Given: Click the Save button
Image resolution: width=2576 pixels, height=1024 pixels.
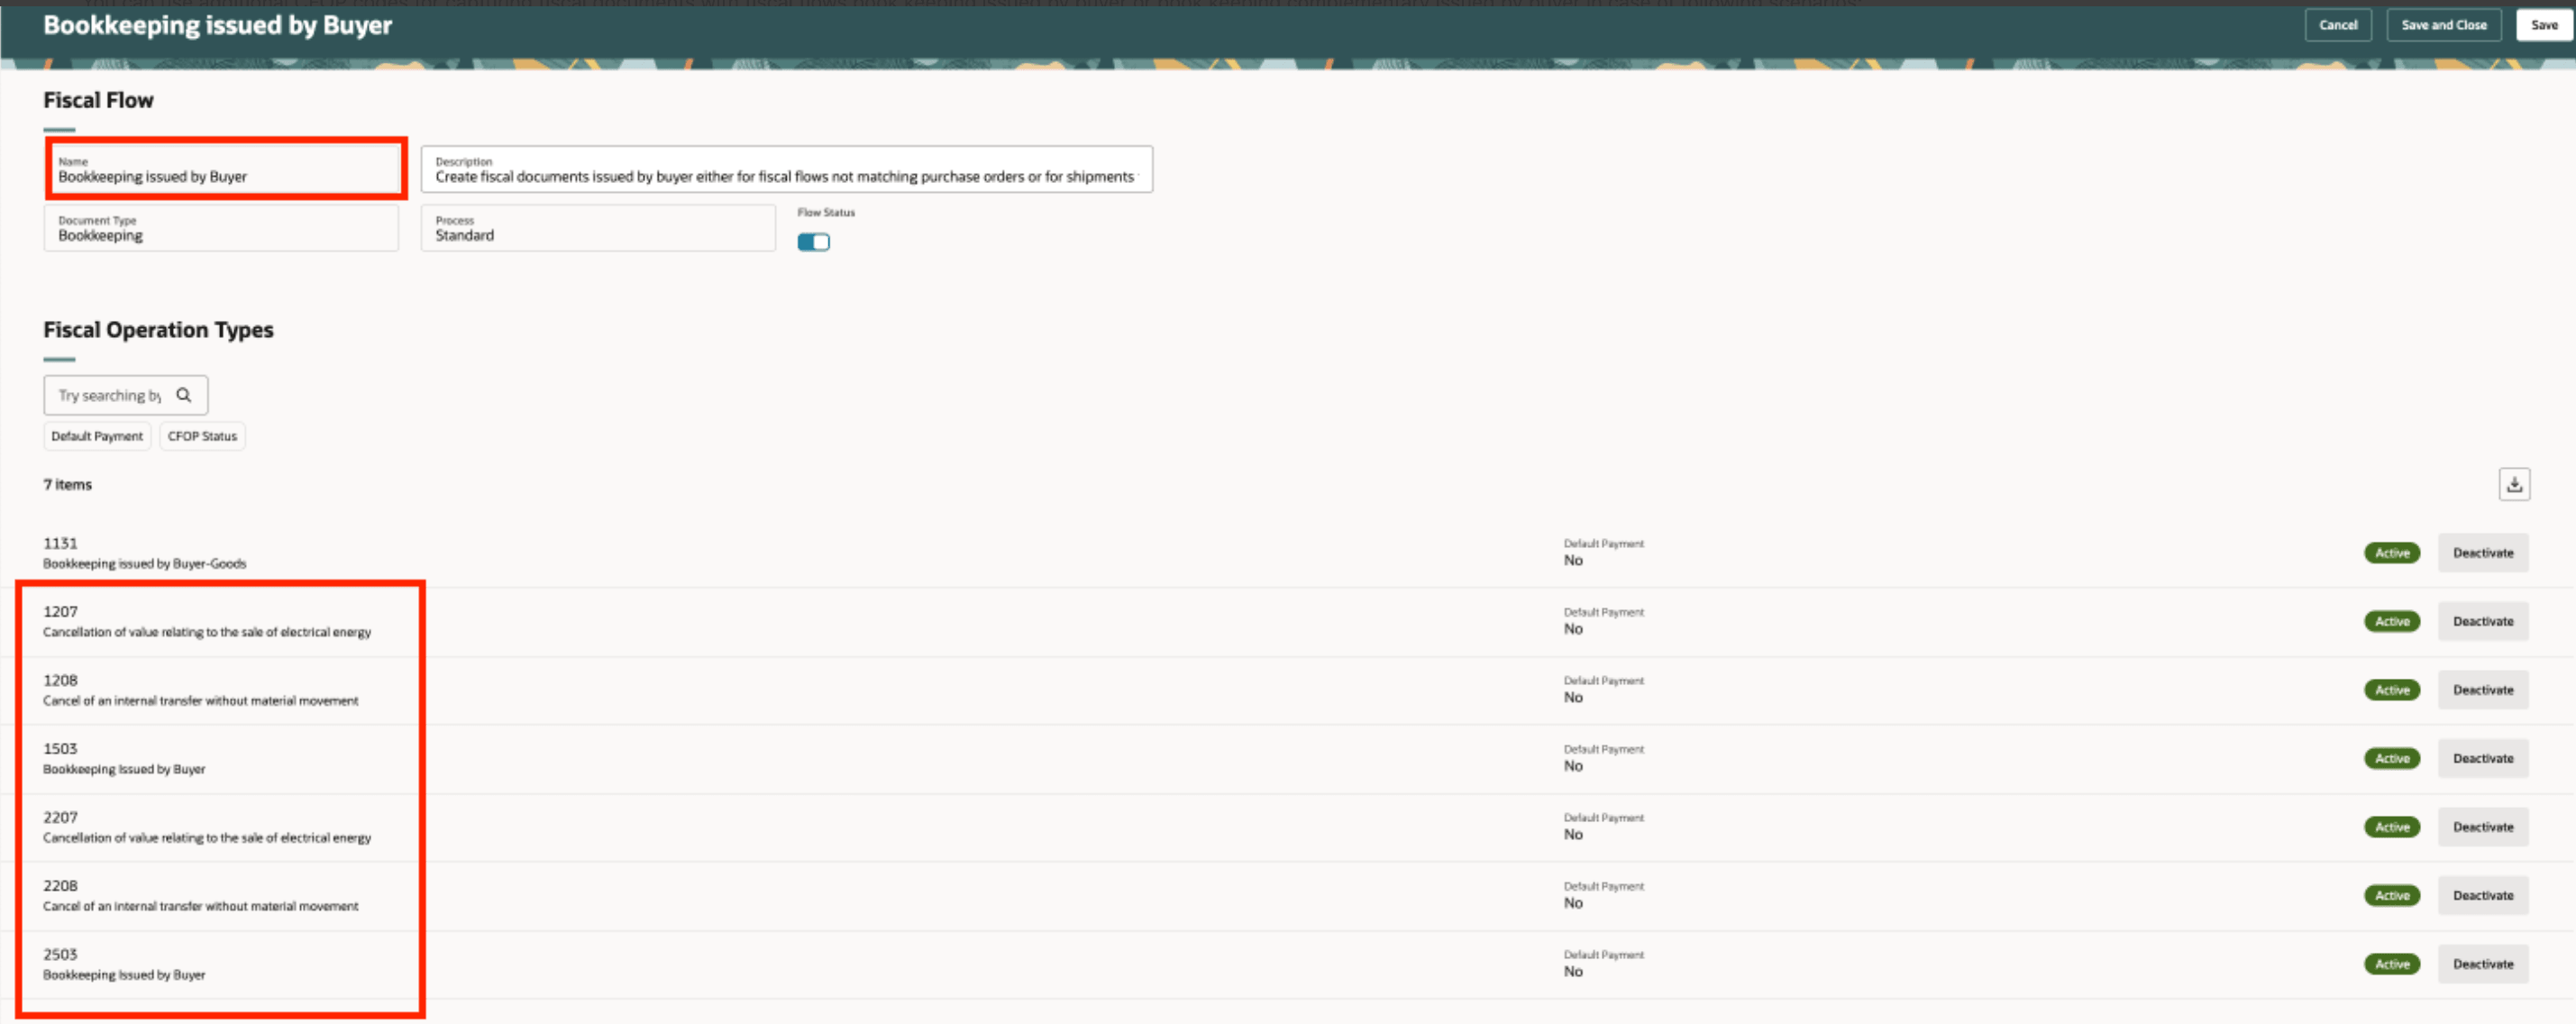Looking at the screenshot, I should (2544, 25).
